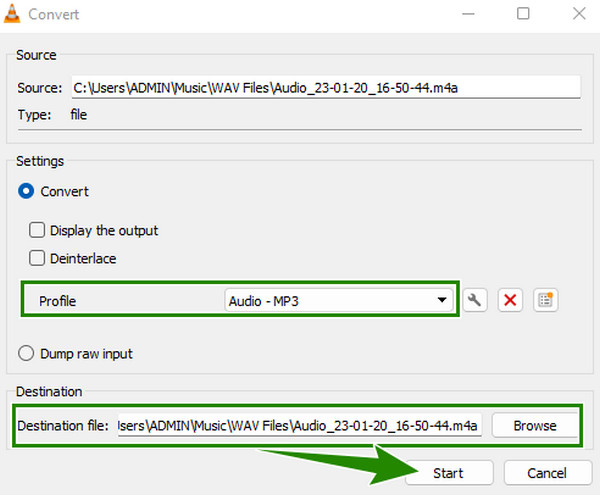Click the wrench icon to edit selected profile
Screen dimensions: 600x495
pyautogui.click(x=475, y=300)
